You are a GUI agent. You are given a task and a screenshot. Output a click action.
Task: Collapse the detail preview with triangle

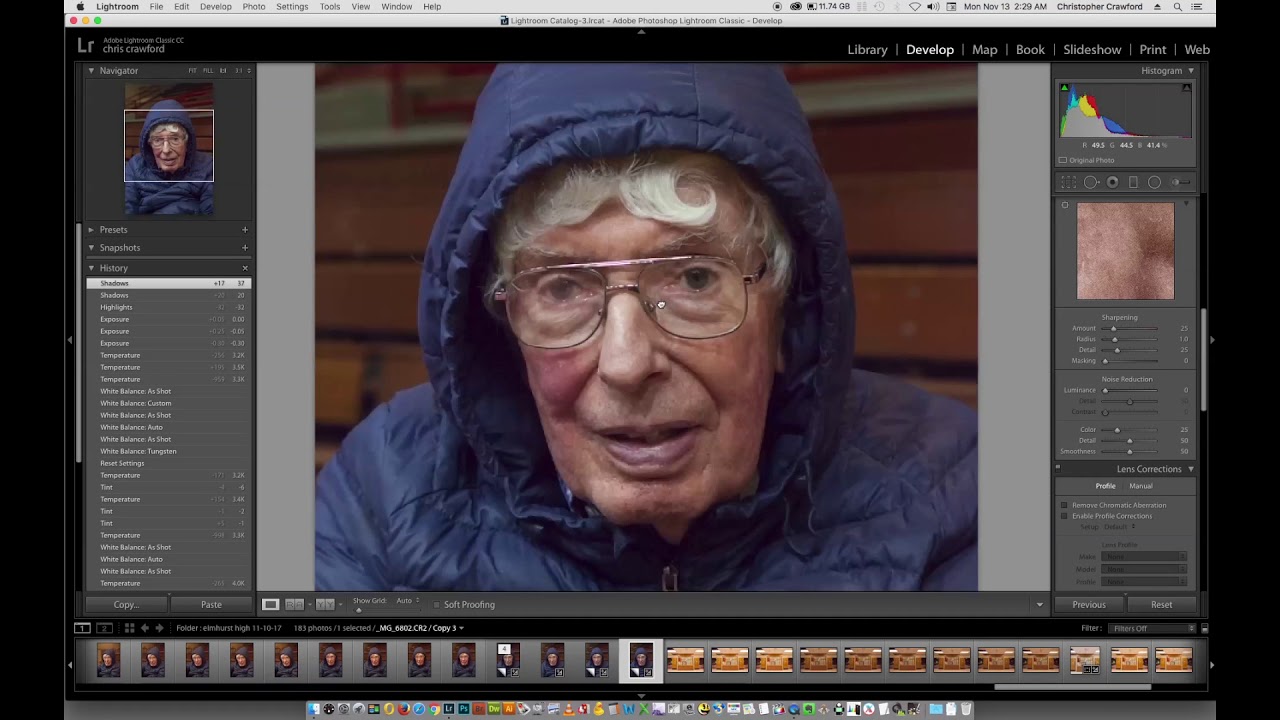click(x=1187, y=204)
